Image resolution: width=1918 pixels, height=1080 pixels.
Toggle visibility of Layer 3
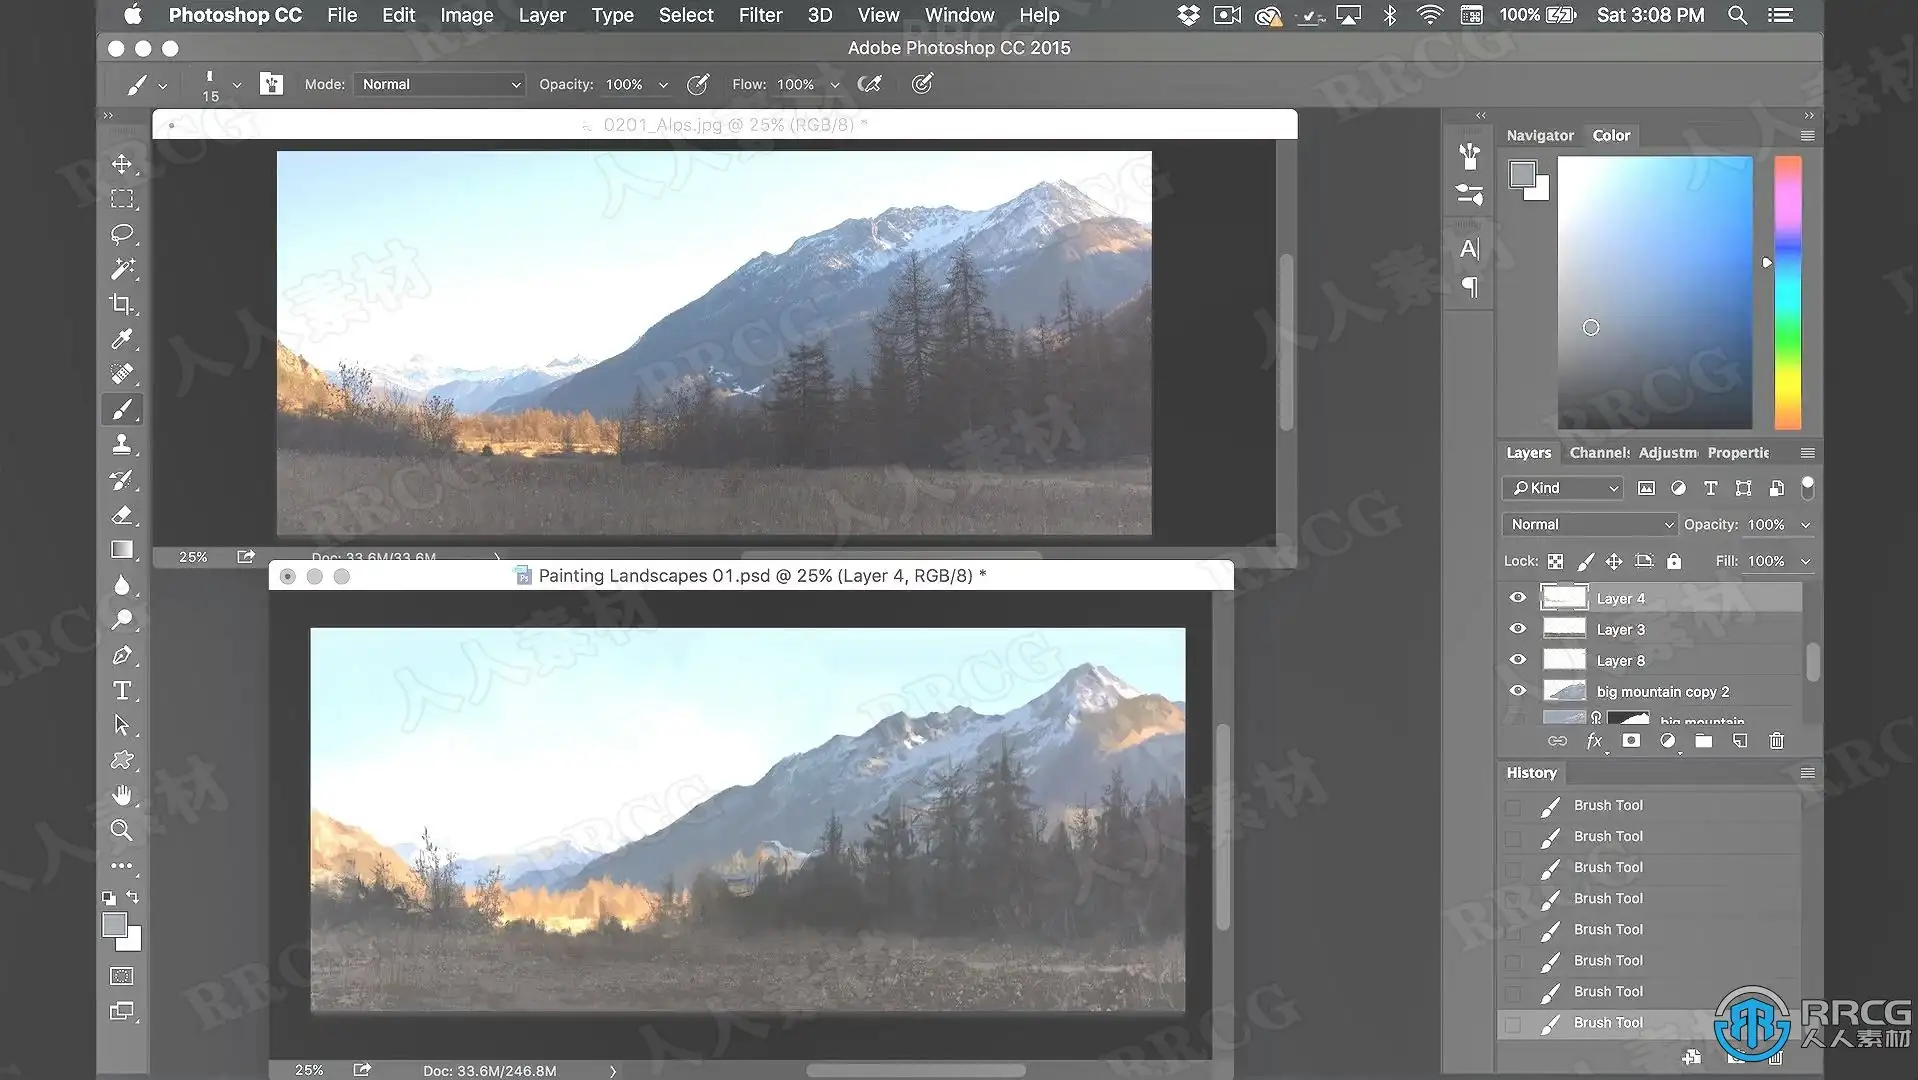[x=1517, y=629]
